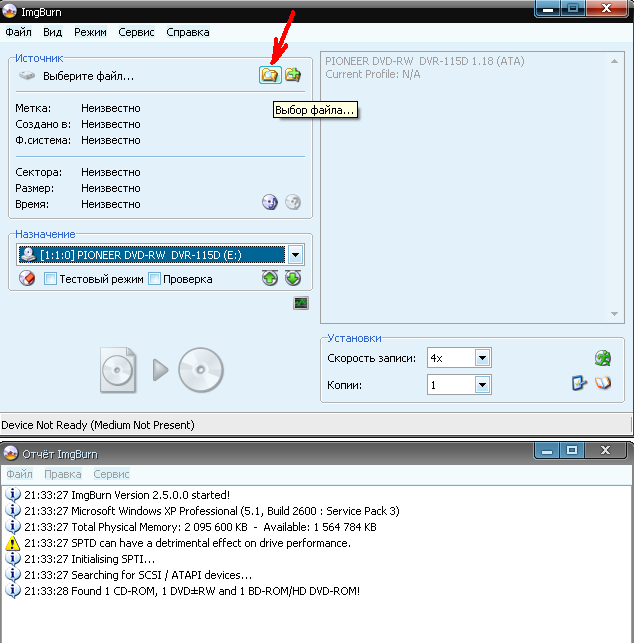Maximize the Отчёт ImgBurn window

pos(572,451)
